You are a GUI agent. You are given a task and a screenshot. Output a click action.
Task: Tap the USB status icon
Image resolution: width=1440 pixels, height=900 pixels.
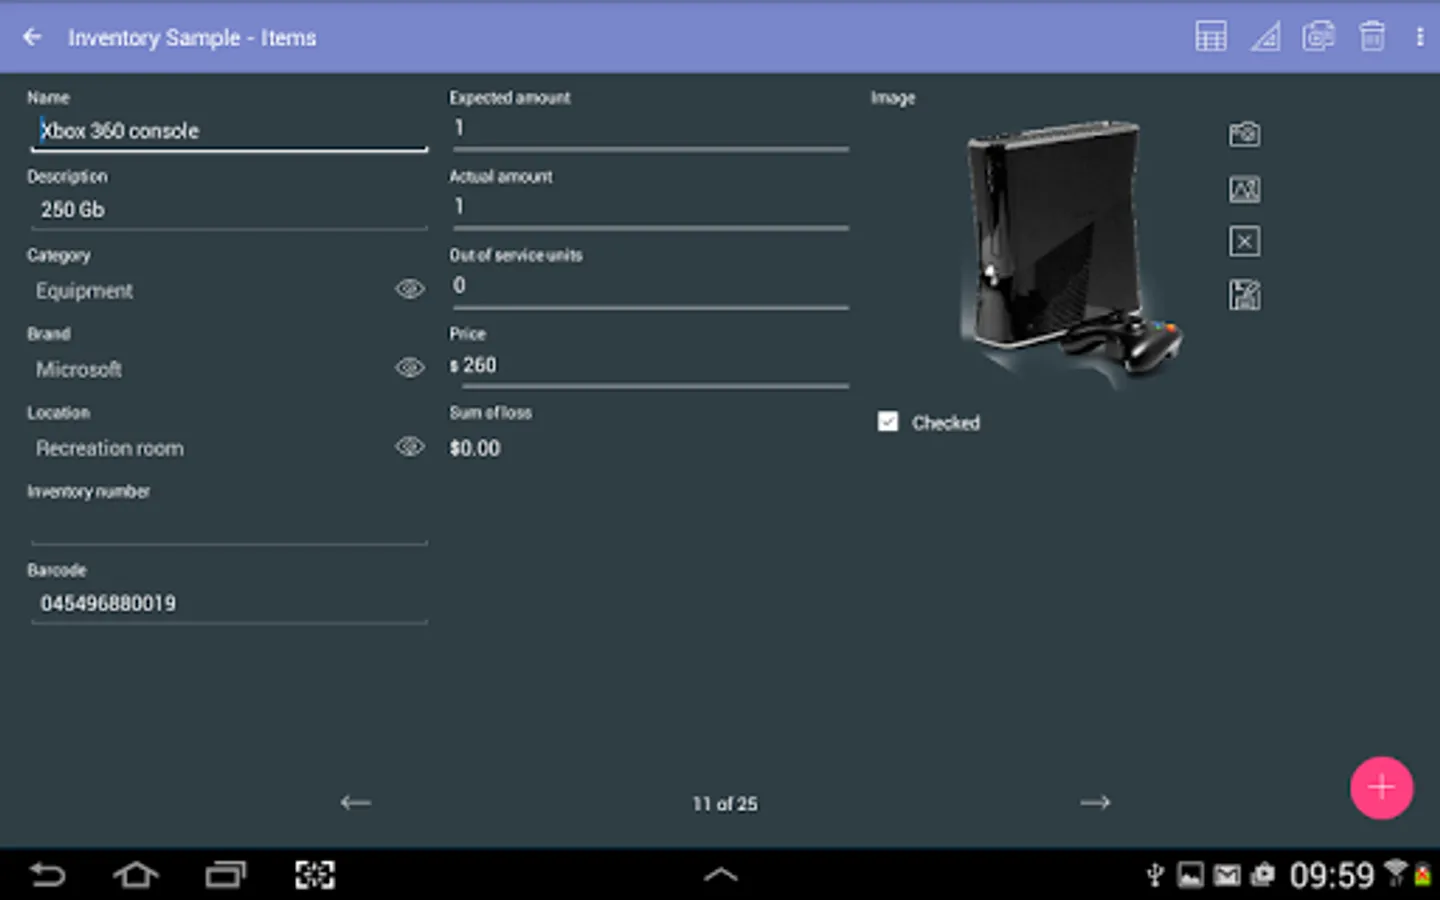coord(1155,876)
